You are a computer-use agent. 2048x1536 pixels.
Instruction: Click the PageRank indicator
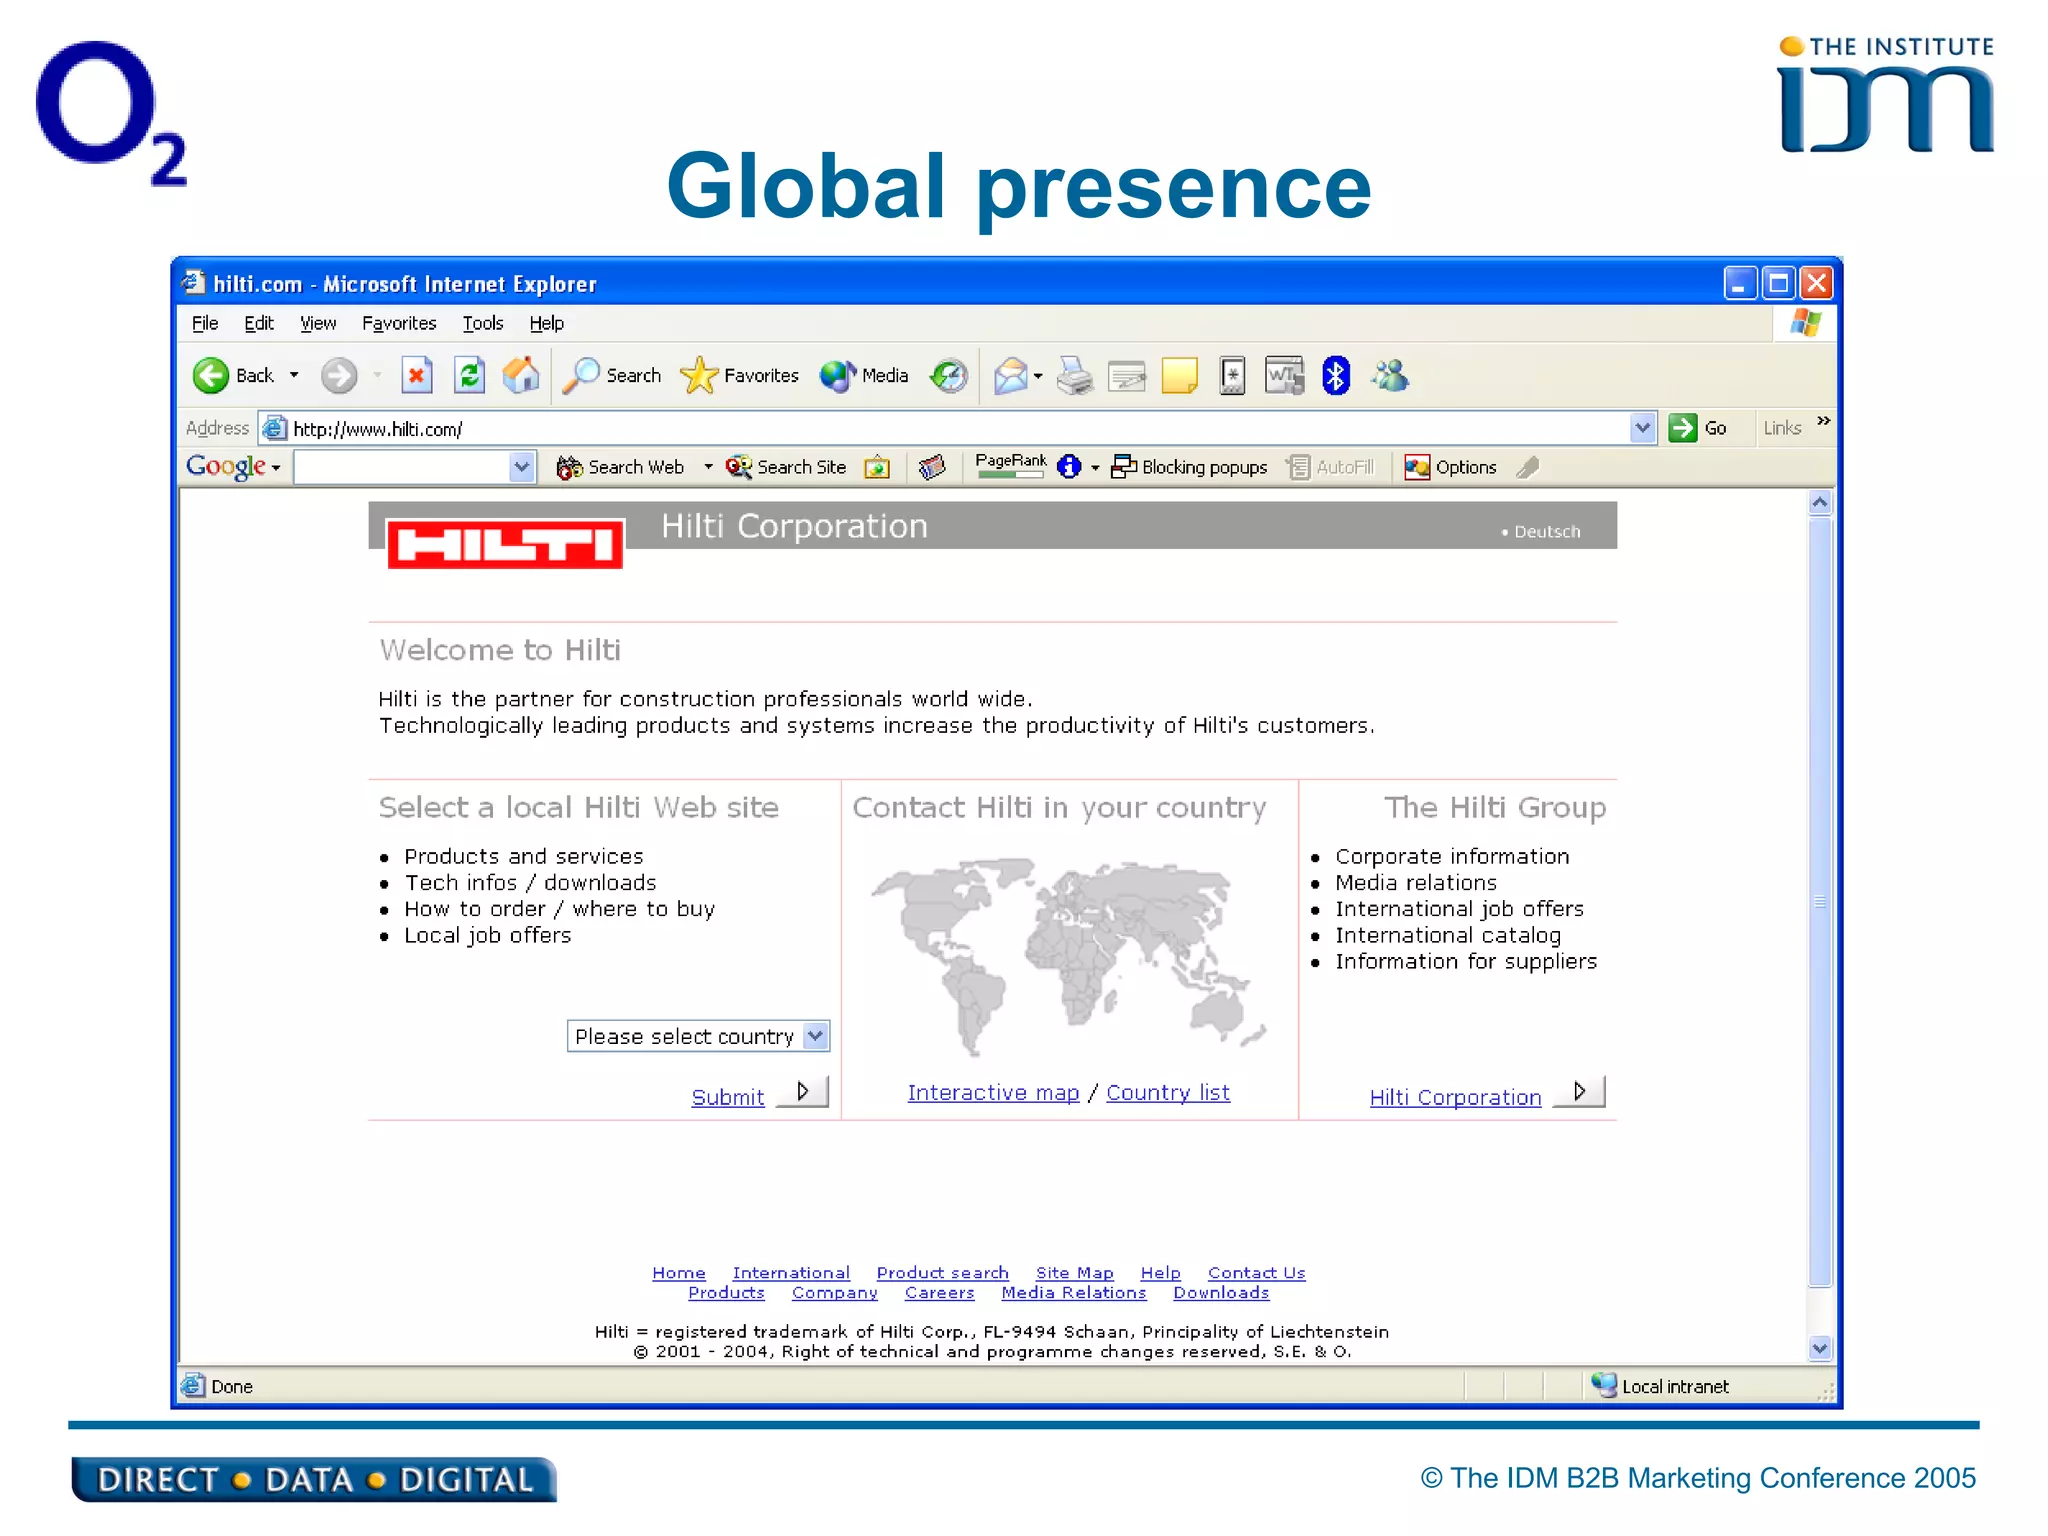[1011, 466]
